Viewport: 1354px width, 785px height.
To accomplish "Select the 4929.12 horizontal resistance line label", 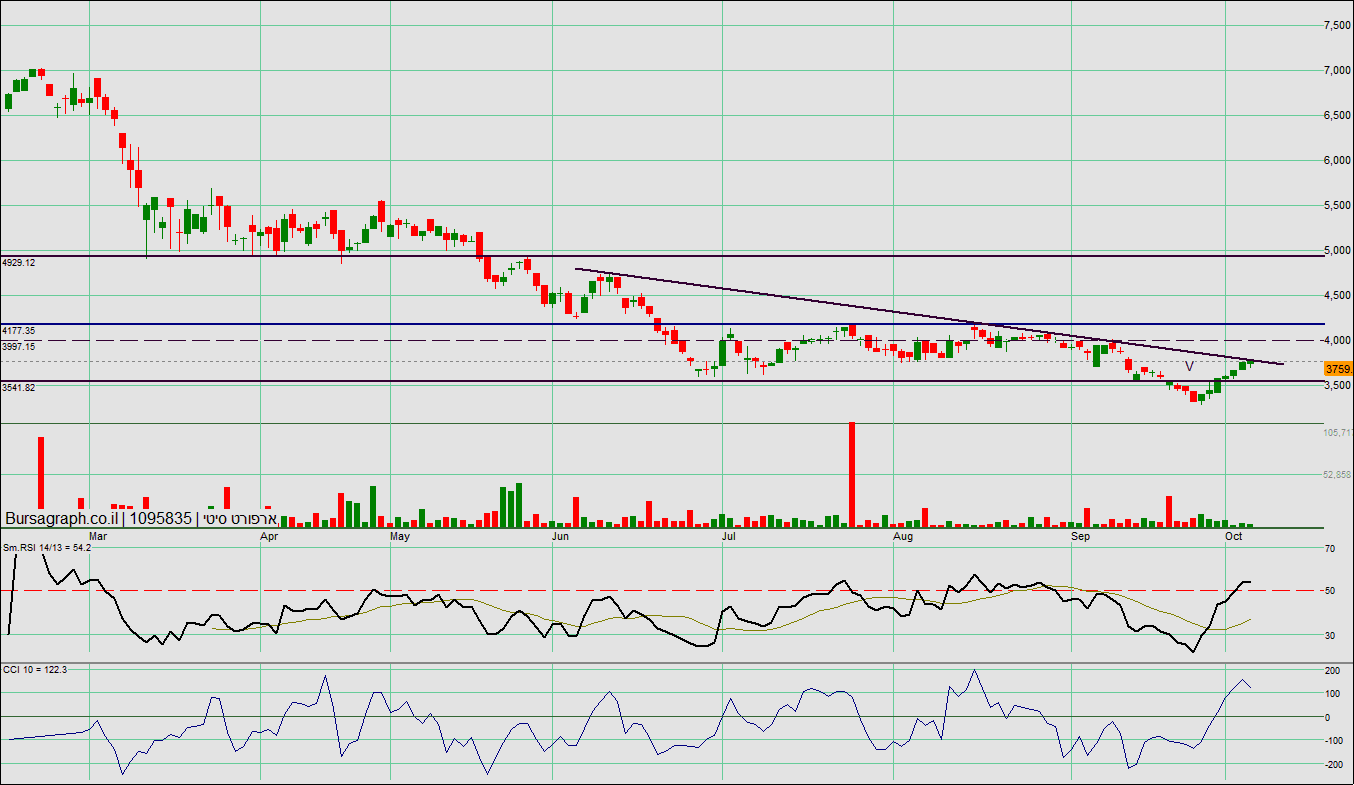I will tap(19, 262).
